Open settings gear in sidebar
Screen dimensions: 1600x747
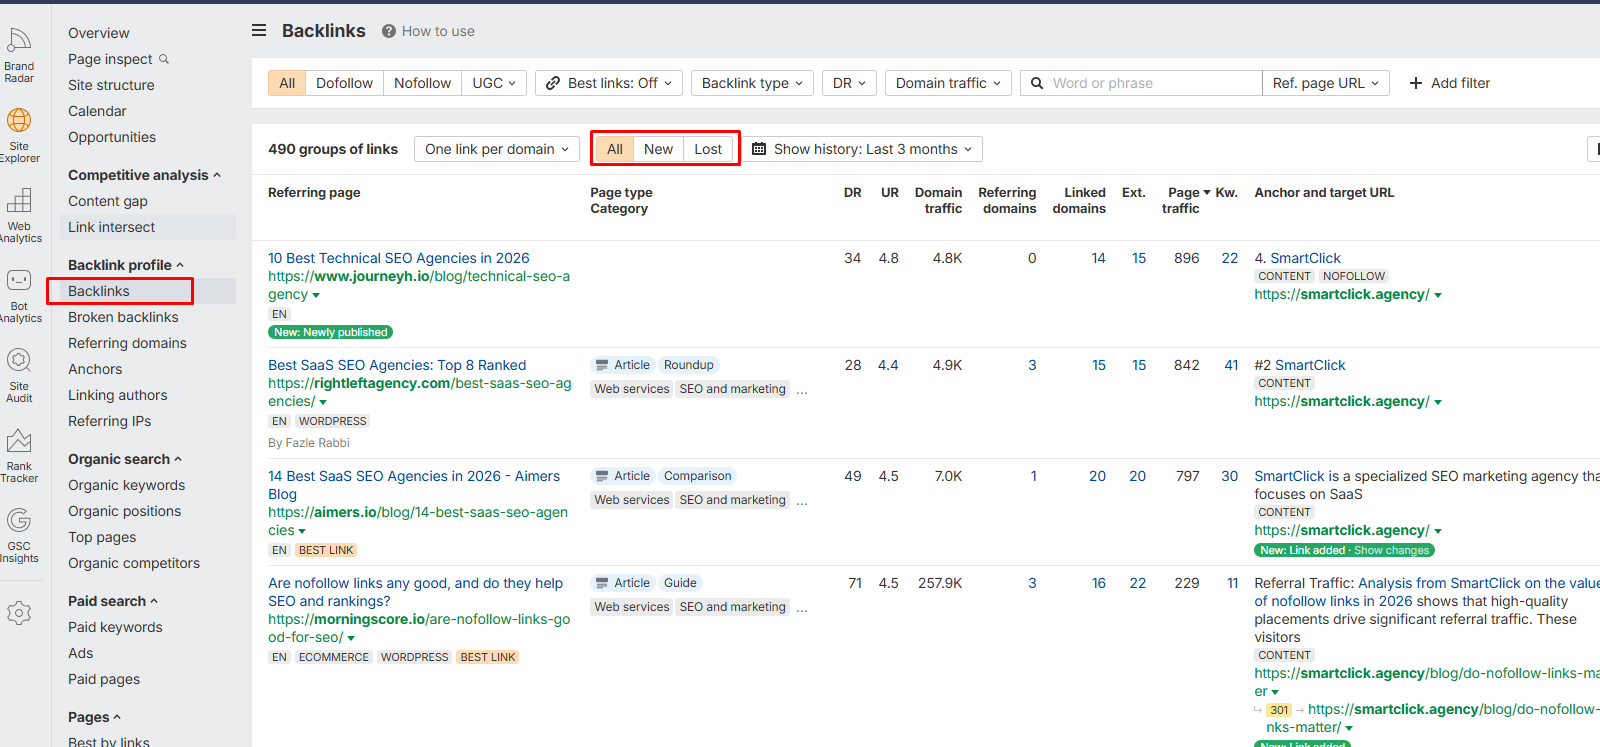point(19,613)
